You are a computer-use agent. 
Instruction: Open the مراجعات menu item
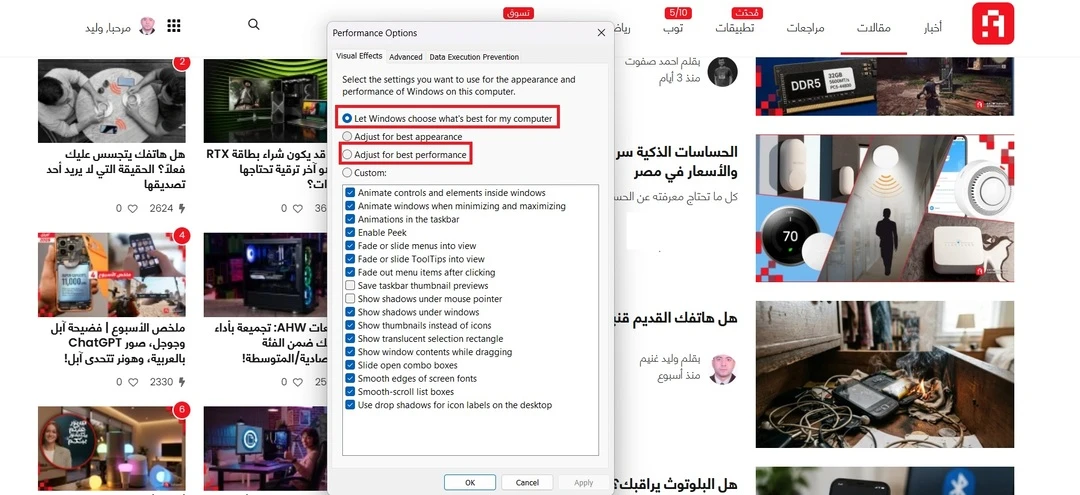pos(805,28)
